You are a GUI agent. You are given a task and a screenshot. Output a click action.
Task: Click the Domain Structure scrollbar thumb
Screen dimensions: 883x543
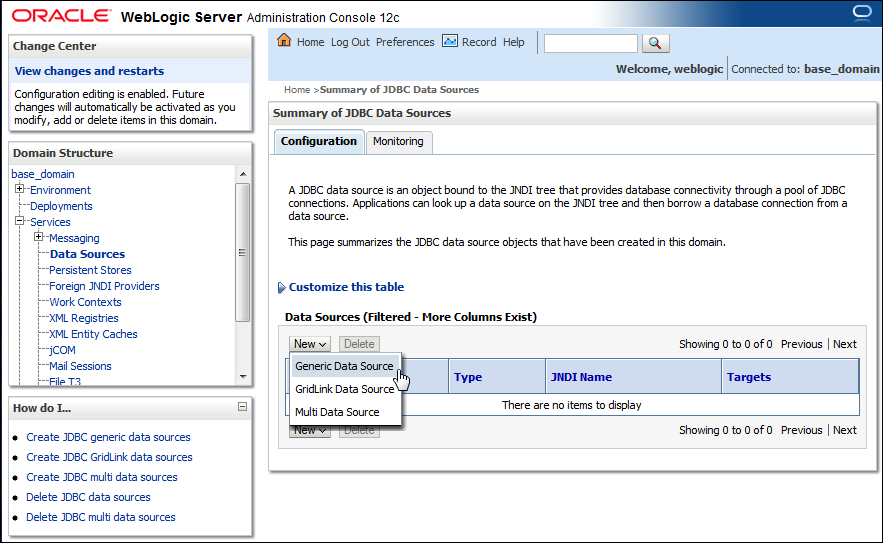[243, 252]
